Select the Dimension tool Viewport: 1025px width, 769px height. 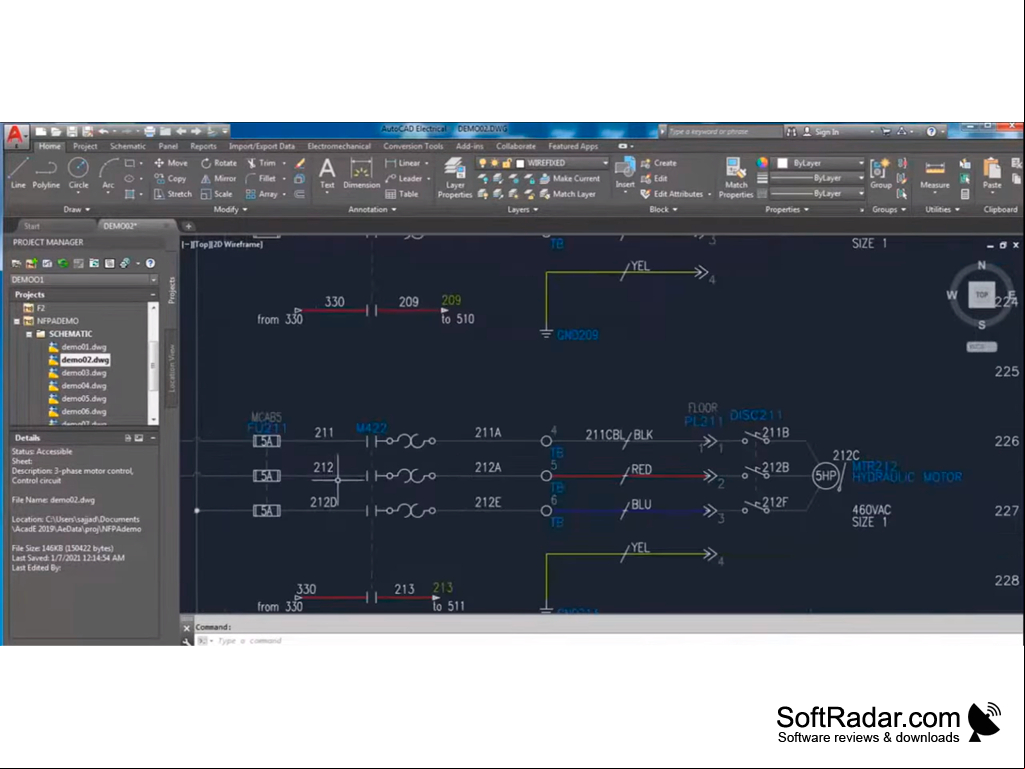tap(361, 173)
